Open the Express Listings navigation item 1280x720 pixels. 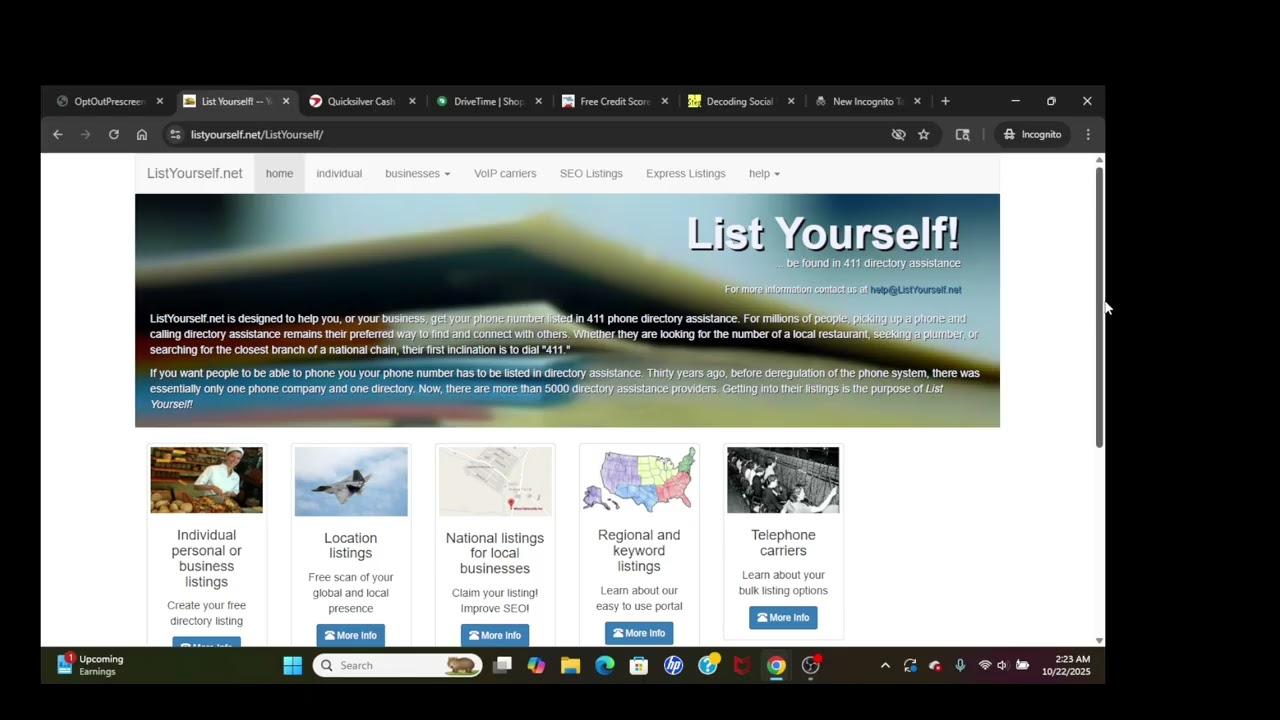(685, 173)
